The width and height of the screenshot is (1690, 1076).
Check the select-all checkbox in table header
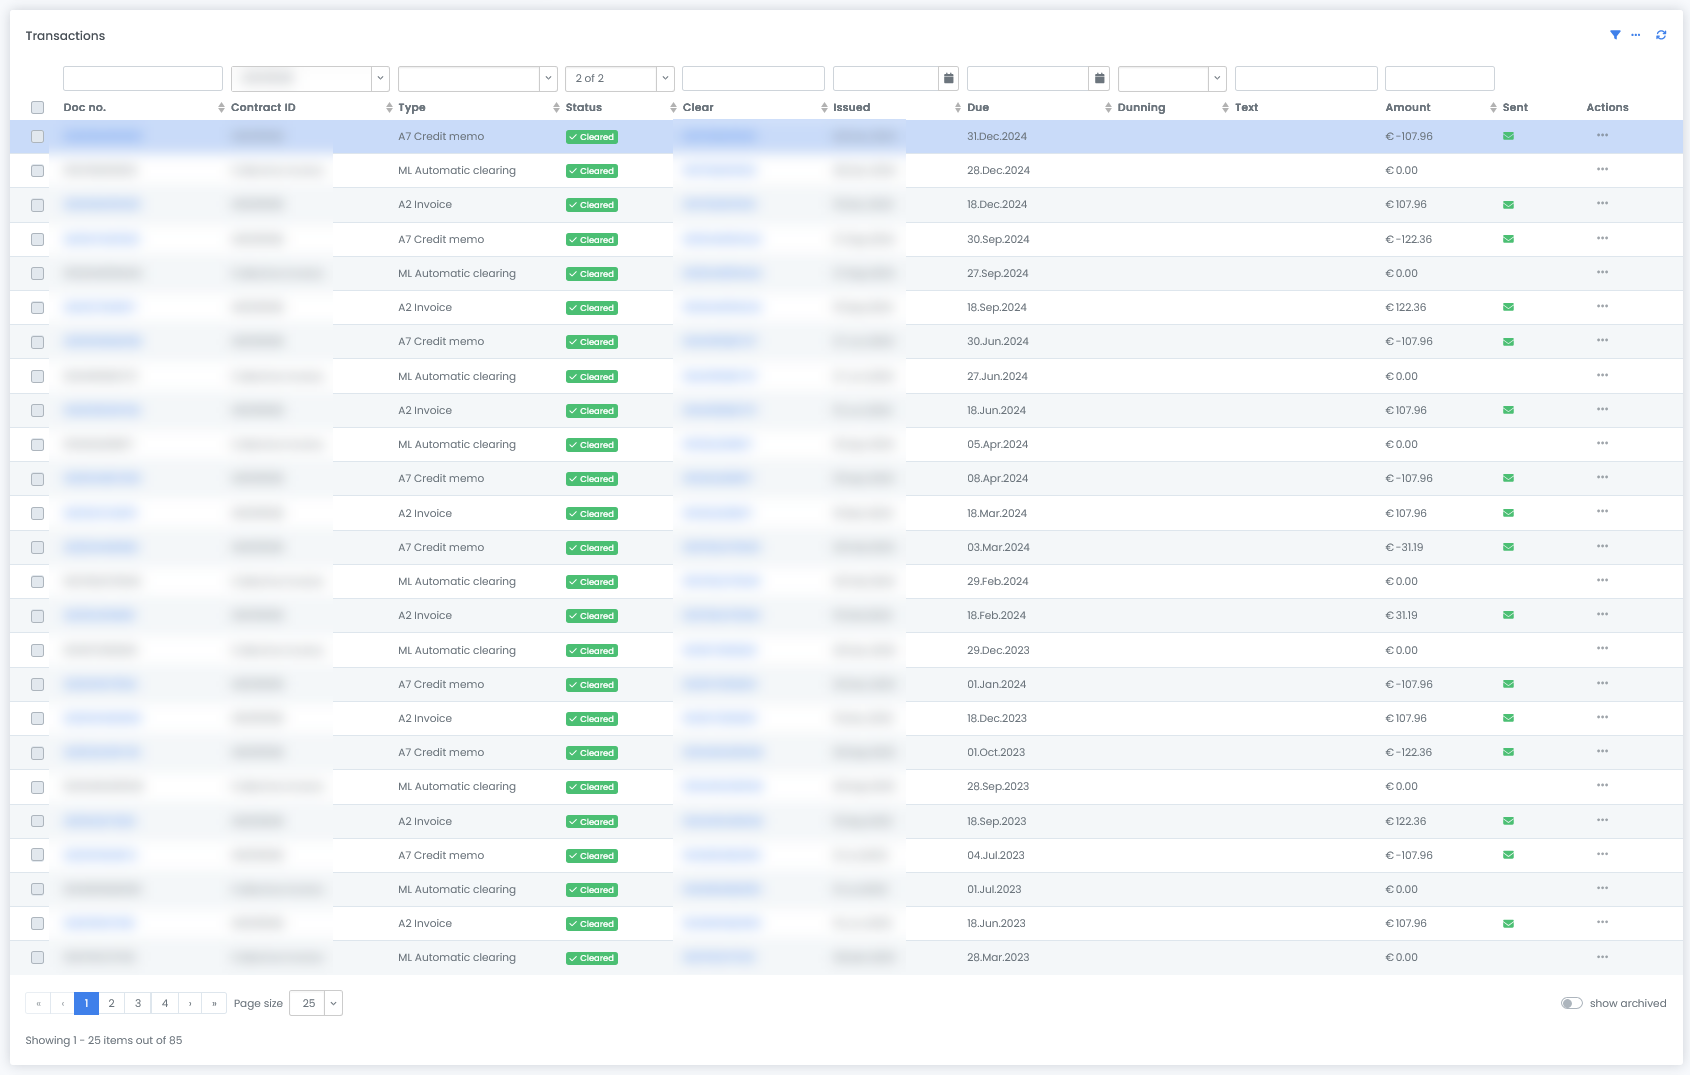tap(38, 108)
